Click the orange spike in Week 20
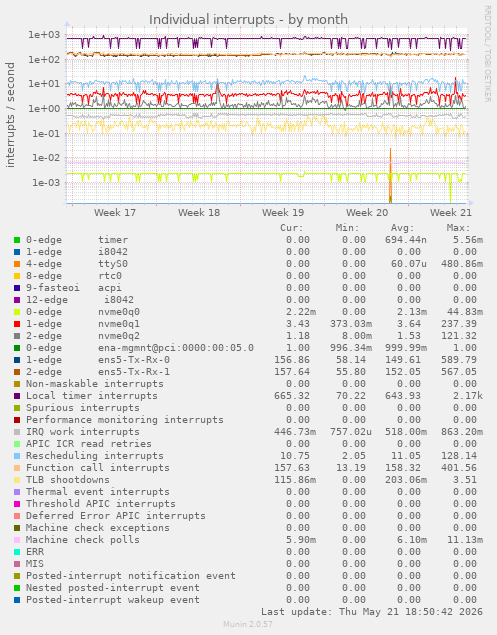 390,174
